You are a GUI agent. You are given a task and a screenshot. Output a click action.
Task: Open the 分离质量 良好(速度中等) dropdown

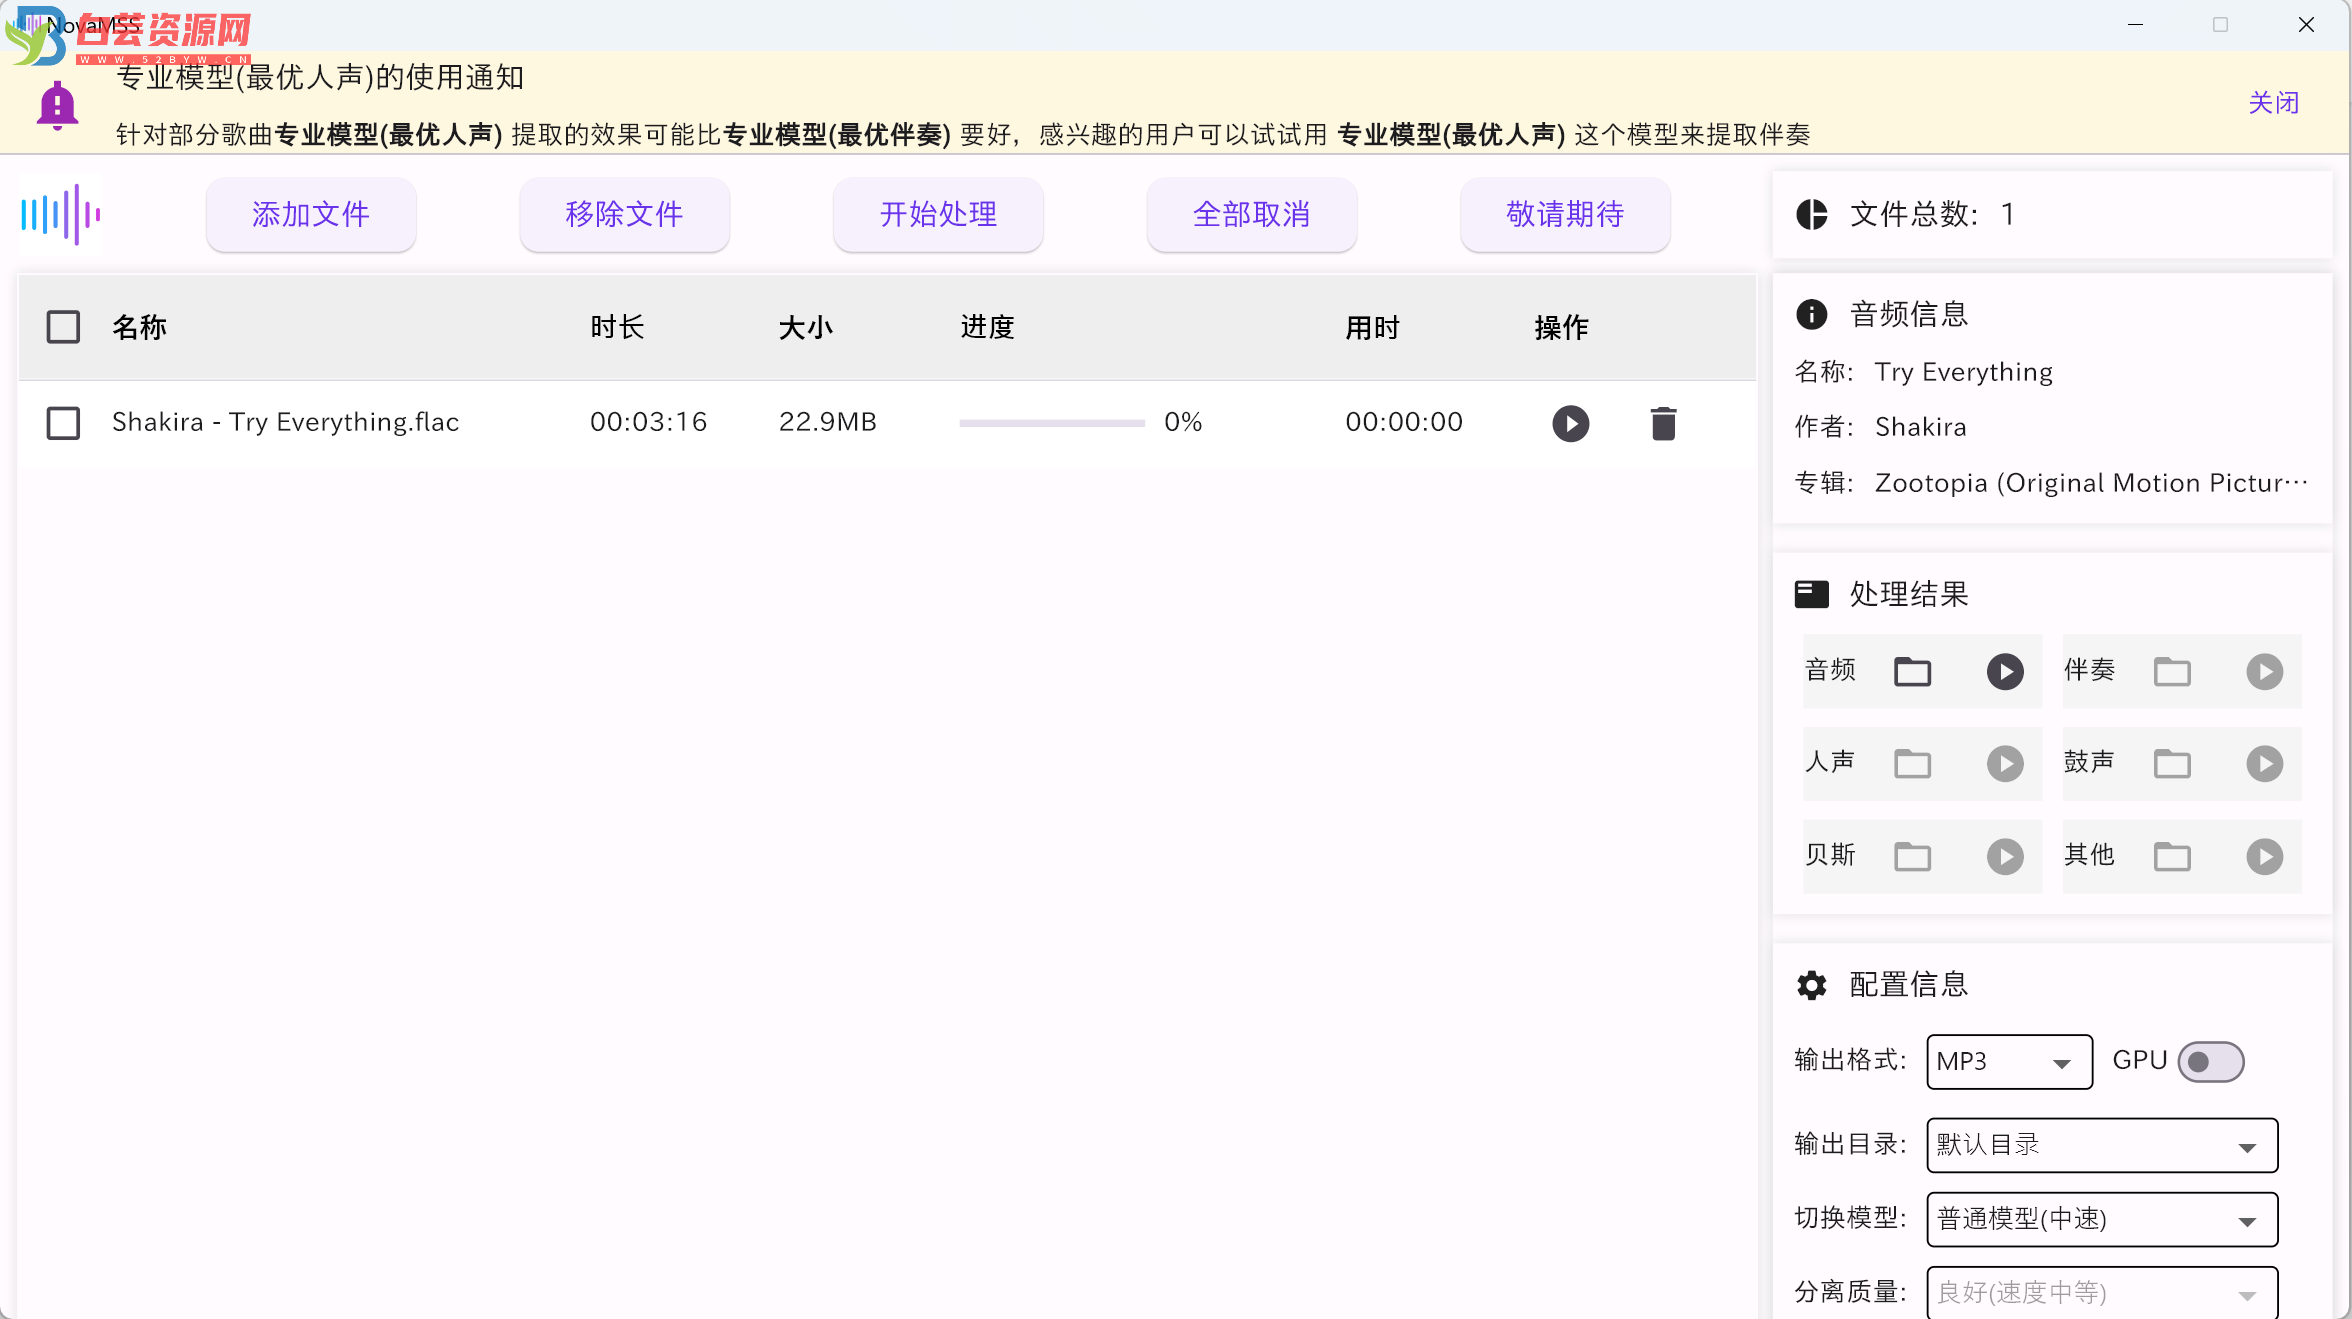pyautogui.click(x=2102, y=1293)
